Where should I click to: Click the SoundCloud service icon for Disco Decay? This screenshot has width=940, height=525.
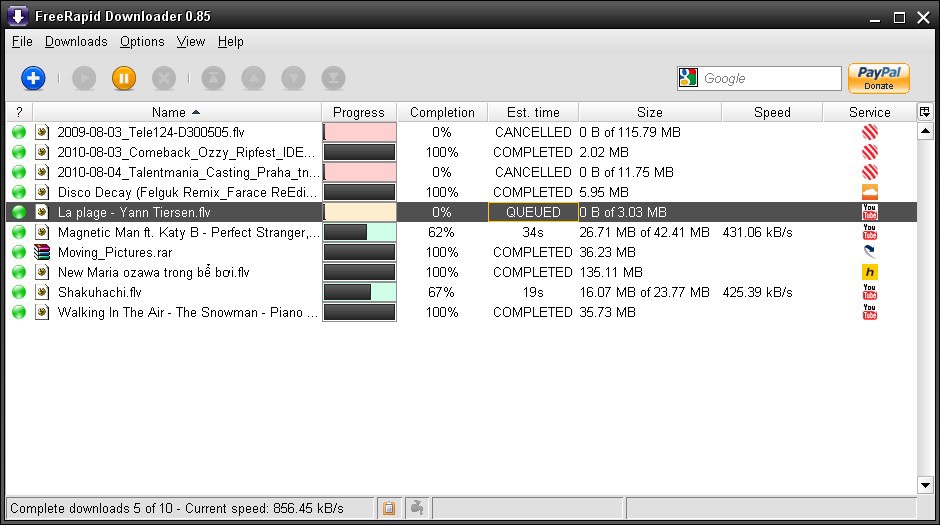click(869, 192)
